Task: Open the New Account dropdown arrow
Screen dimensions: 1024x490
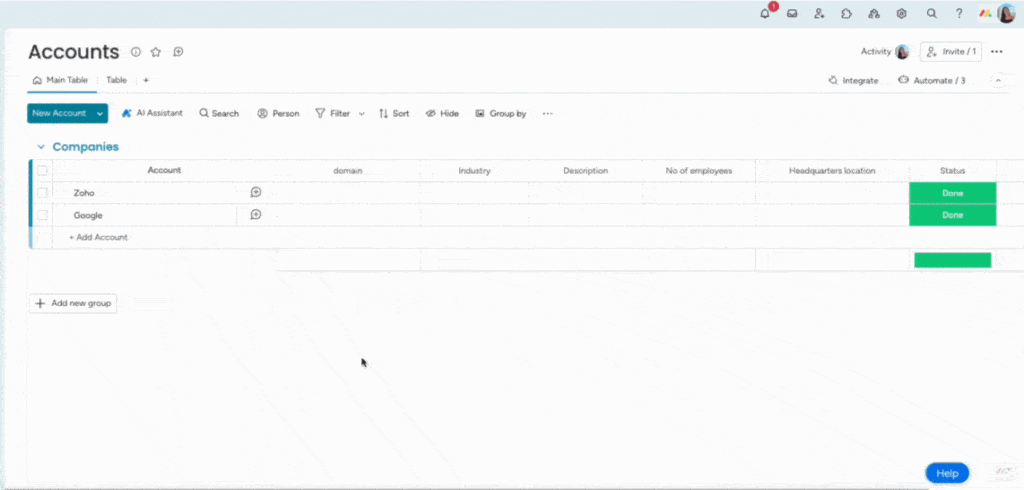Action: [x=100, y=114]
